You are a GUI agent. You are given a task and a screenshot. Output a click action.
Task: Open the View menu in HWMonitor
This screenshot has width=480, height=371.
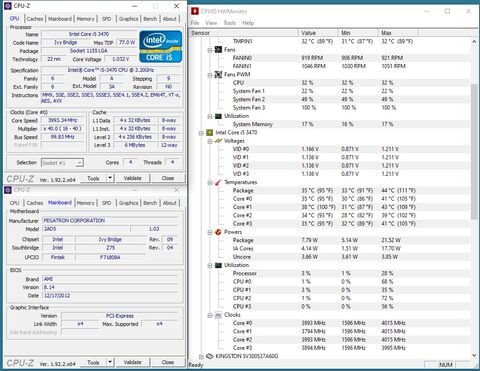click(x=211, y=23)
